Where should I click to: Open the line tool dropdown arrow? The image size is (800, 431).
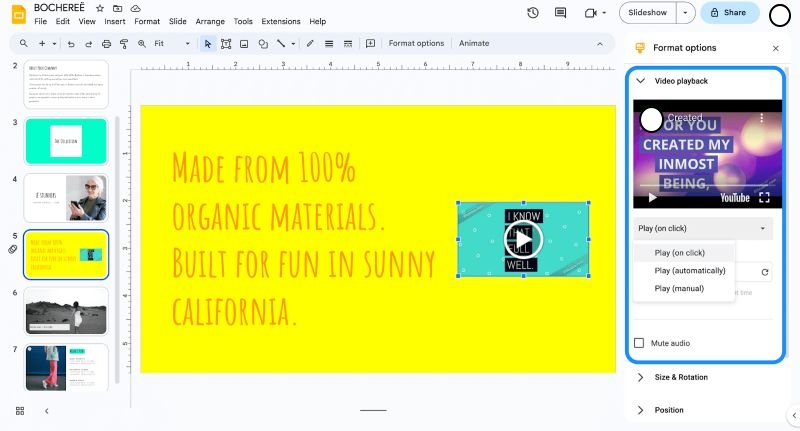click(293, 44)
